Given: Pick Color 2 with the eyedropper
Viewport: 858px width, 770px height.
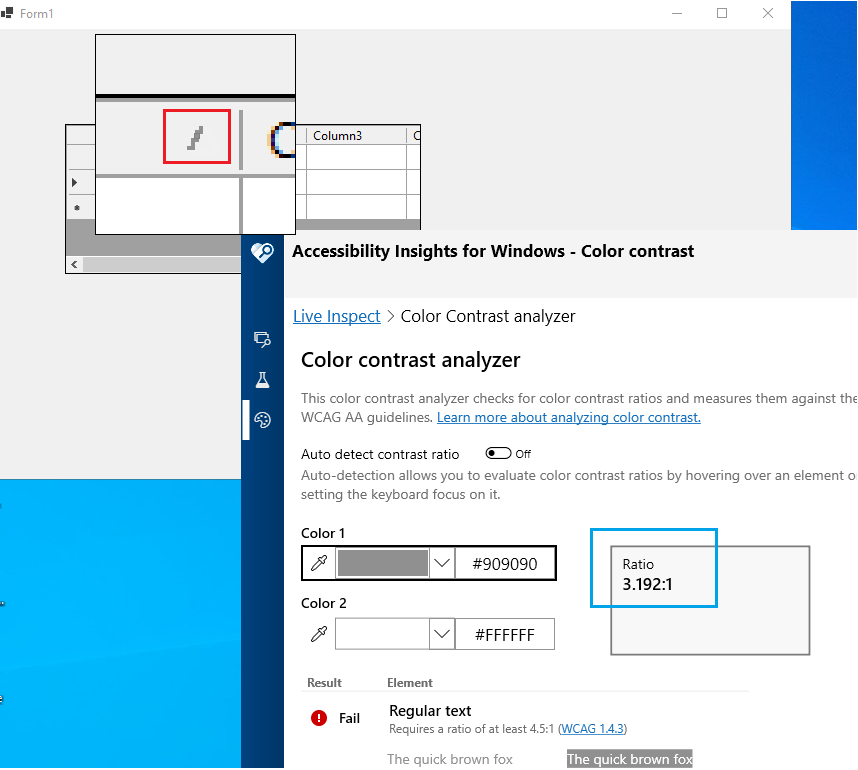Looking at the screenshot, I should click(318, 633).
